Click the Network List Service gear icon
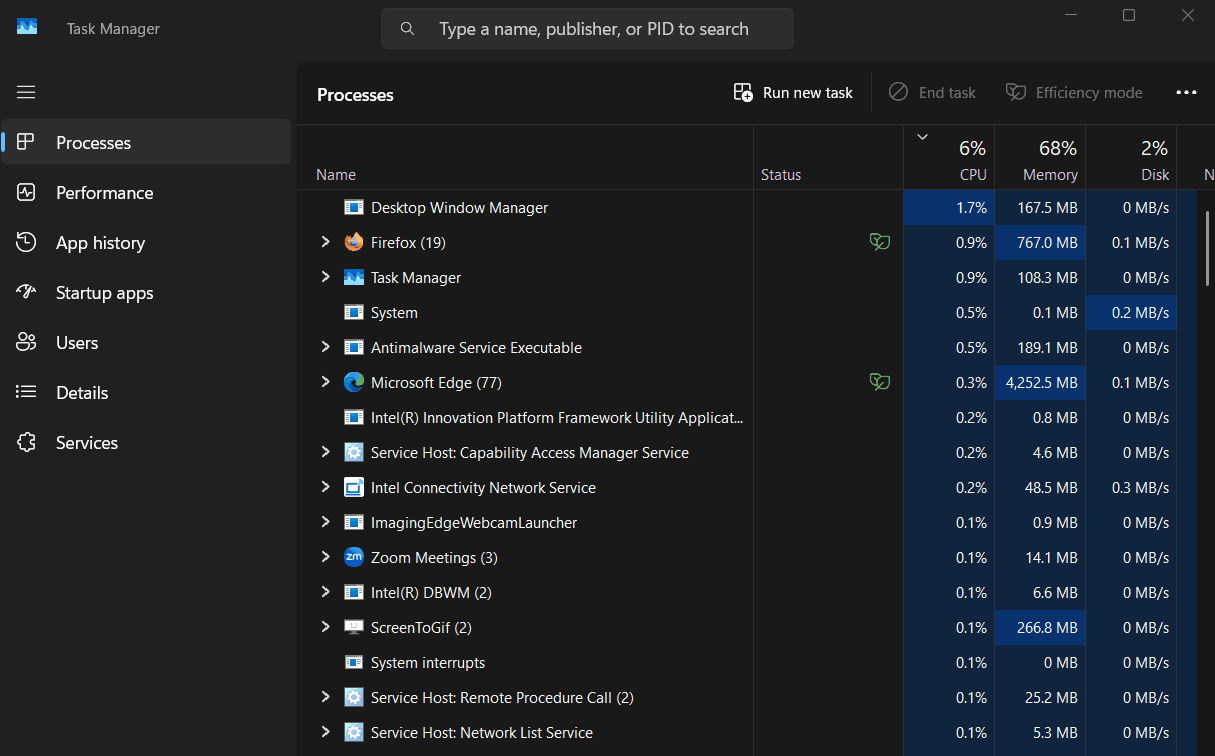The height and width of the screenshot is (756, 1215). click(354, 732)
